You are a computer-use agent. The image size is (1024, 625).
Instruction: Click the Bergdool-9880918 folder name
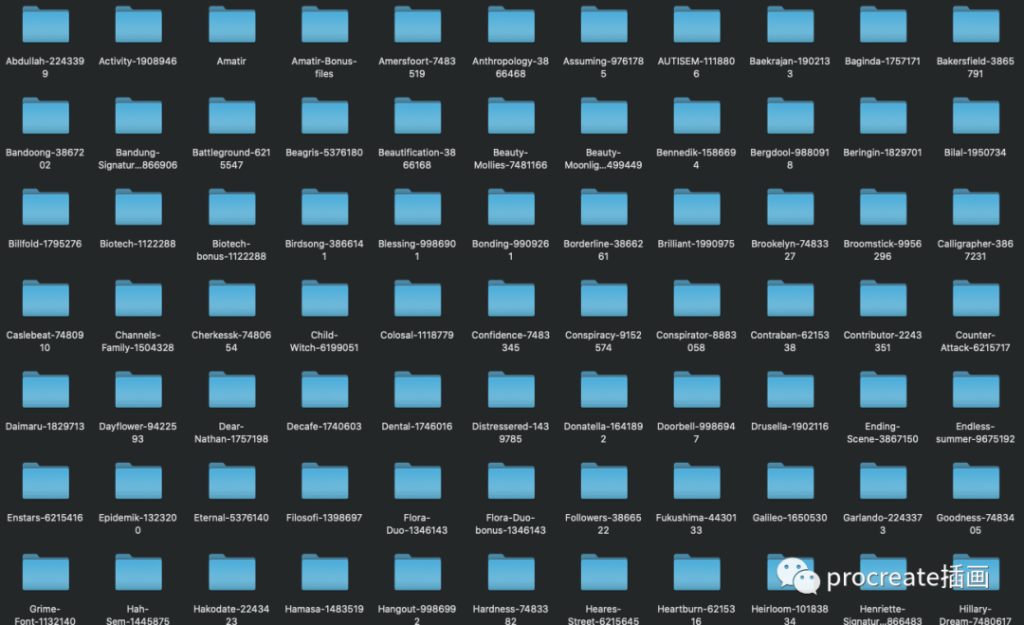(x=790, y=159)
